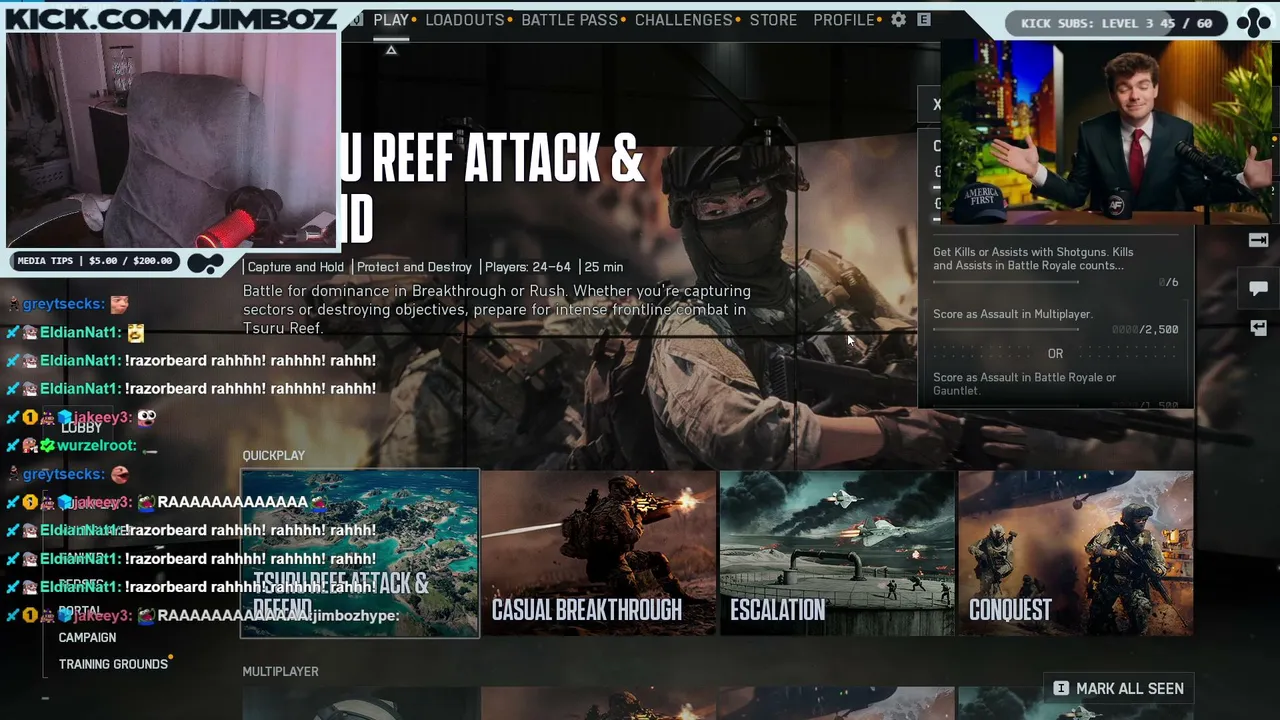1280x720 pixels.
Task: Select the Conquest mode card
Action: click(1076, 553)
